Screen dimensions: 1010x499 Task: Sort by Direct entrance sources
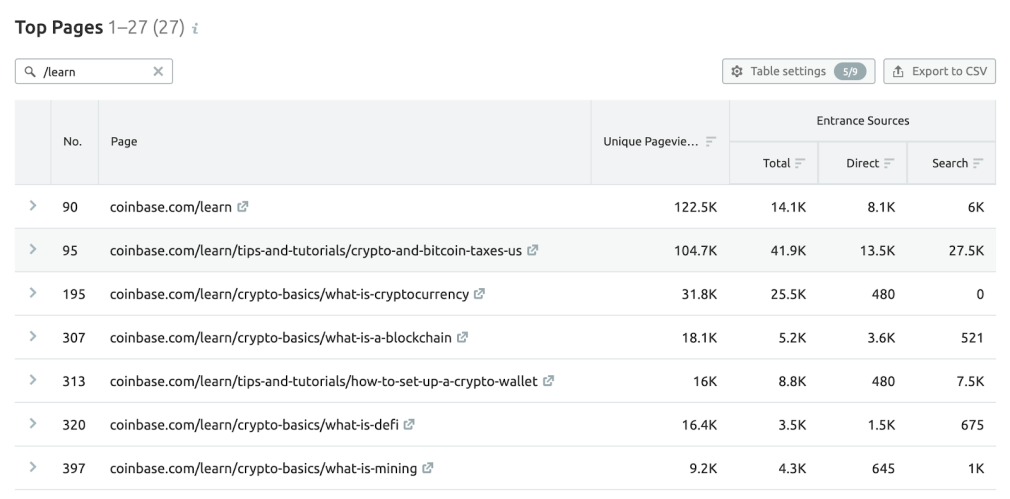coord(889,163)
